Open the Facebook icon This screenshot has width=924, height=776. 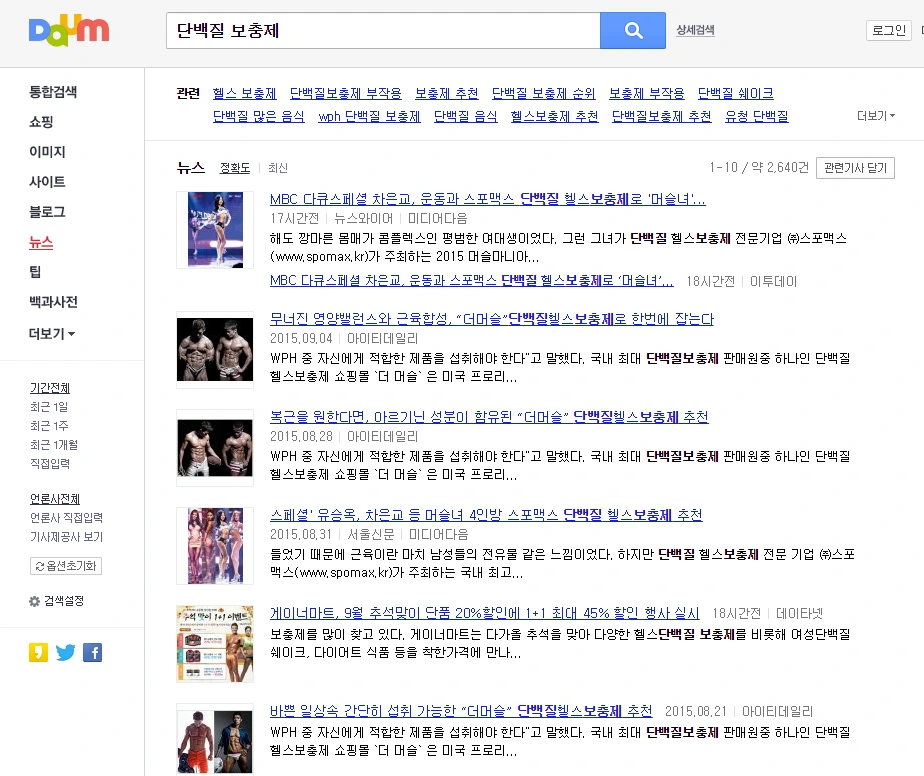pyautogui.click(x=92, y=653)
